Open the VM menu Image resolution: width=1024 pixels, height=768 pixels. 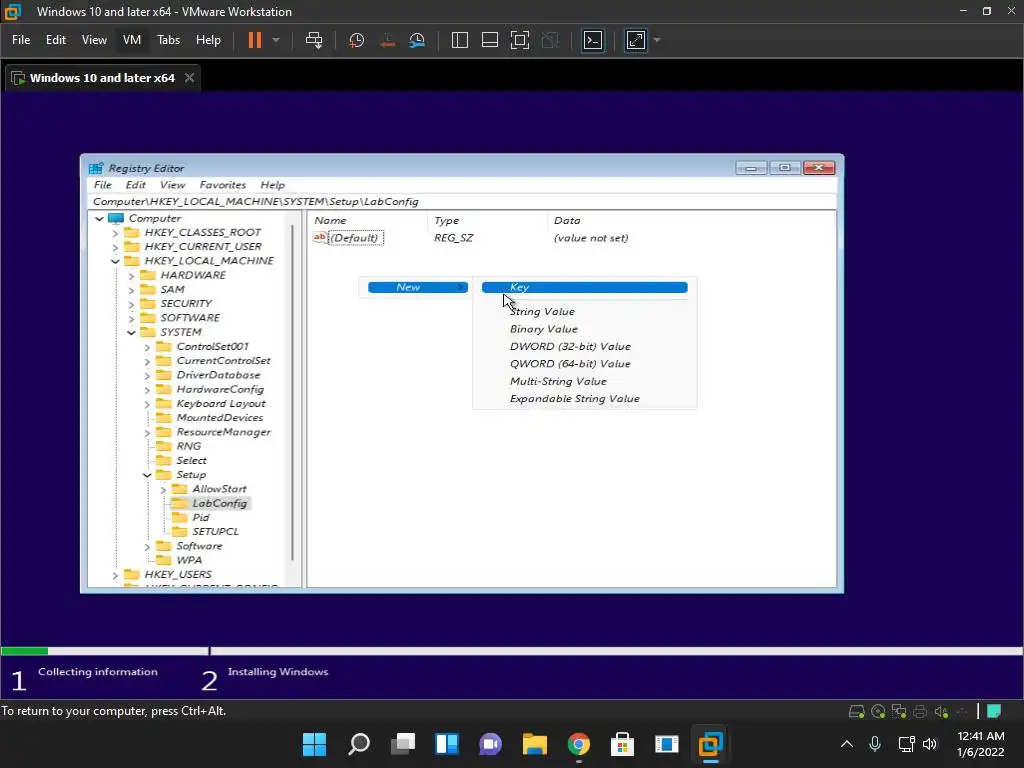[132, 40]
